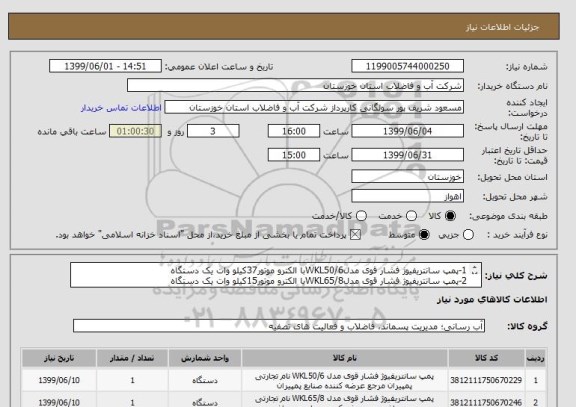Click the WKL50/6 pump name cell
The width and height of the screenshot is (576, 407).
click(345, 381)
